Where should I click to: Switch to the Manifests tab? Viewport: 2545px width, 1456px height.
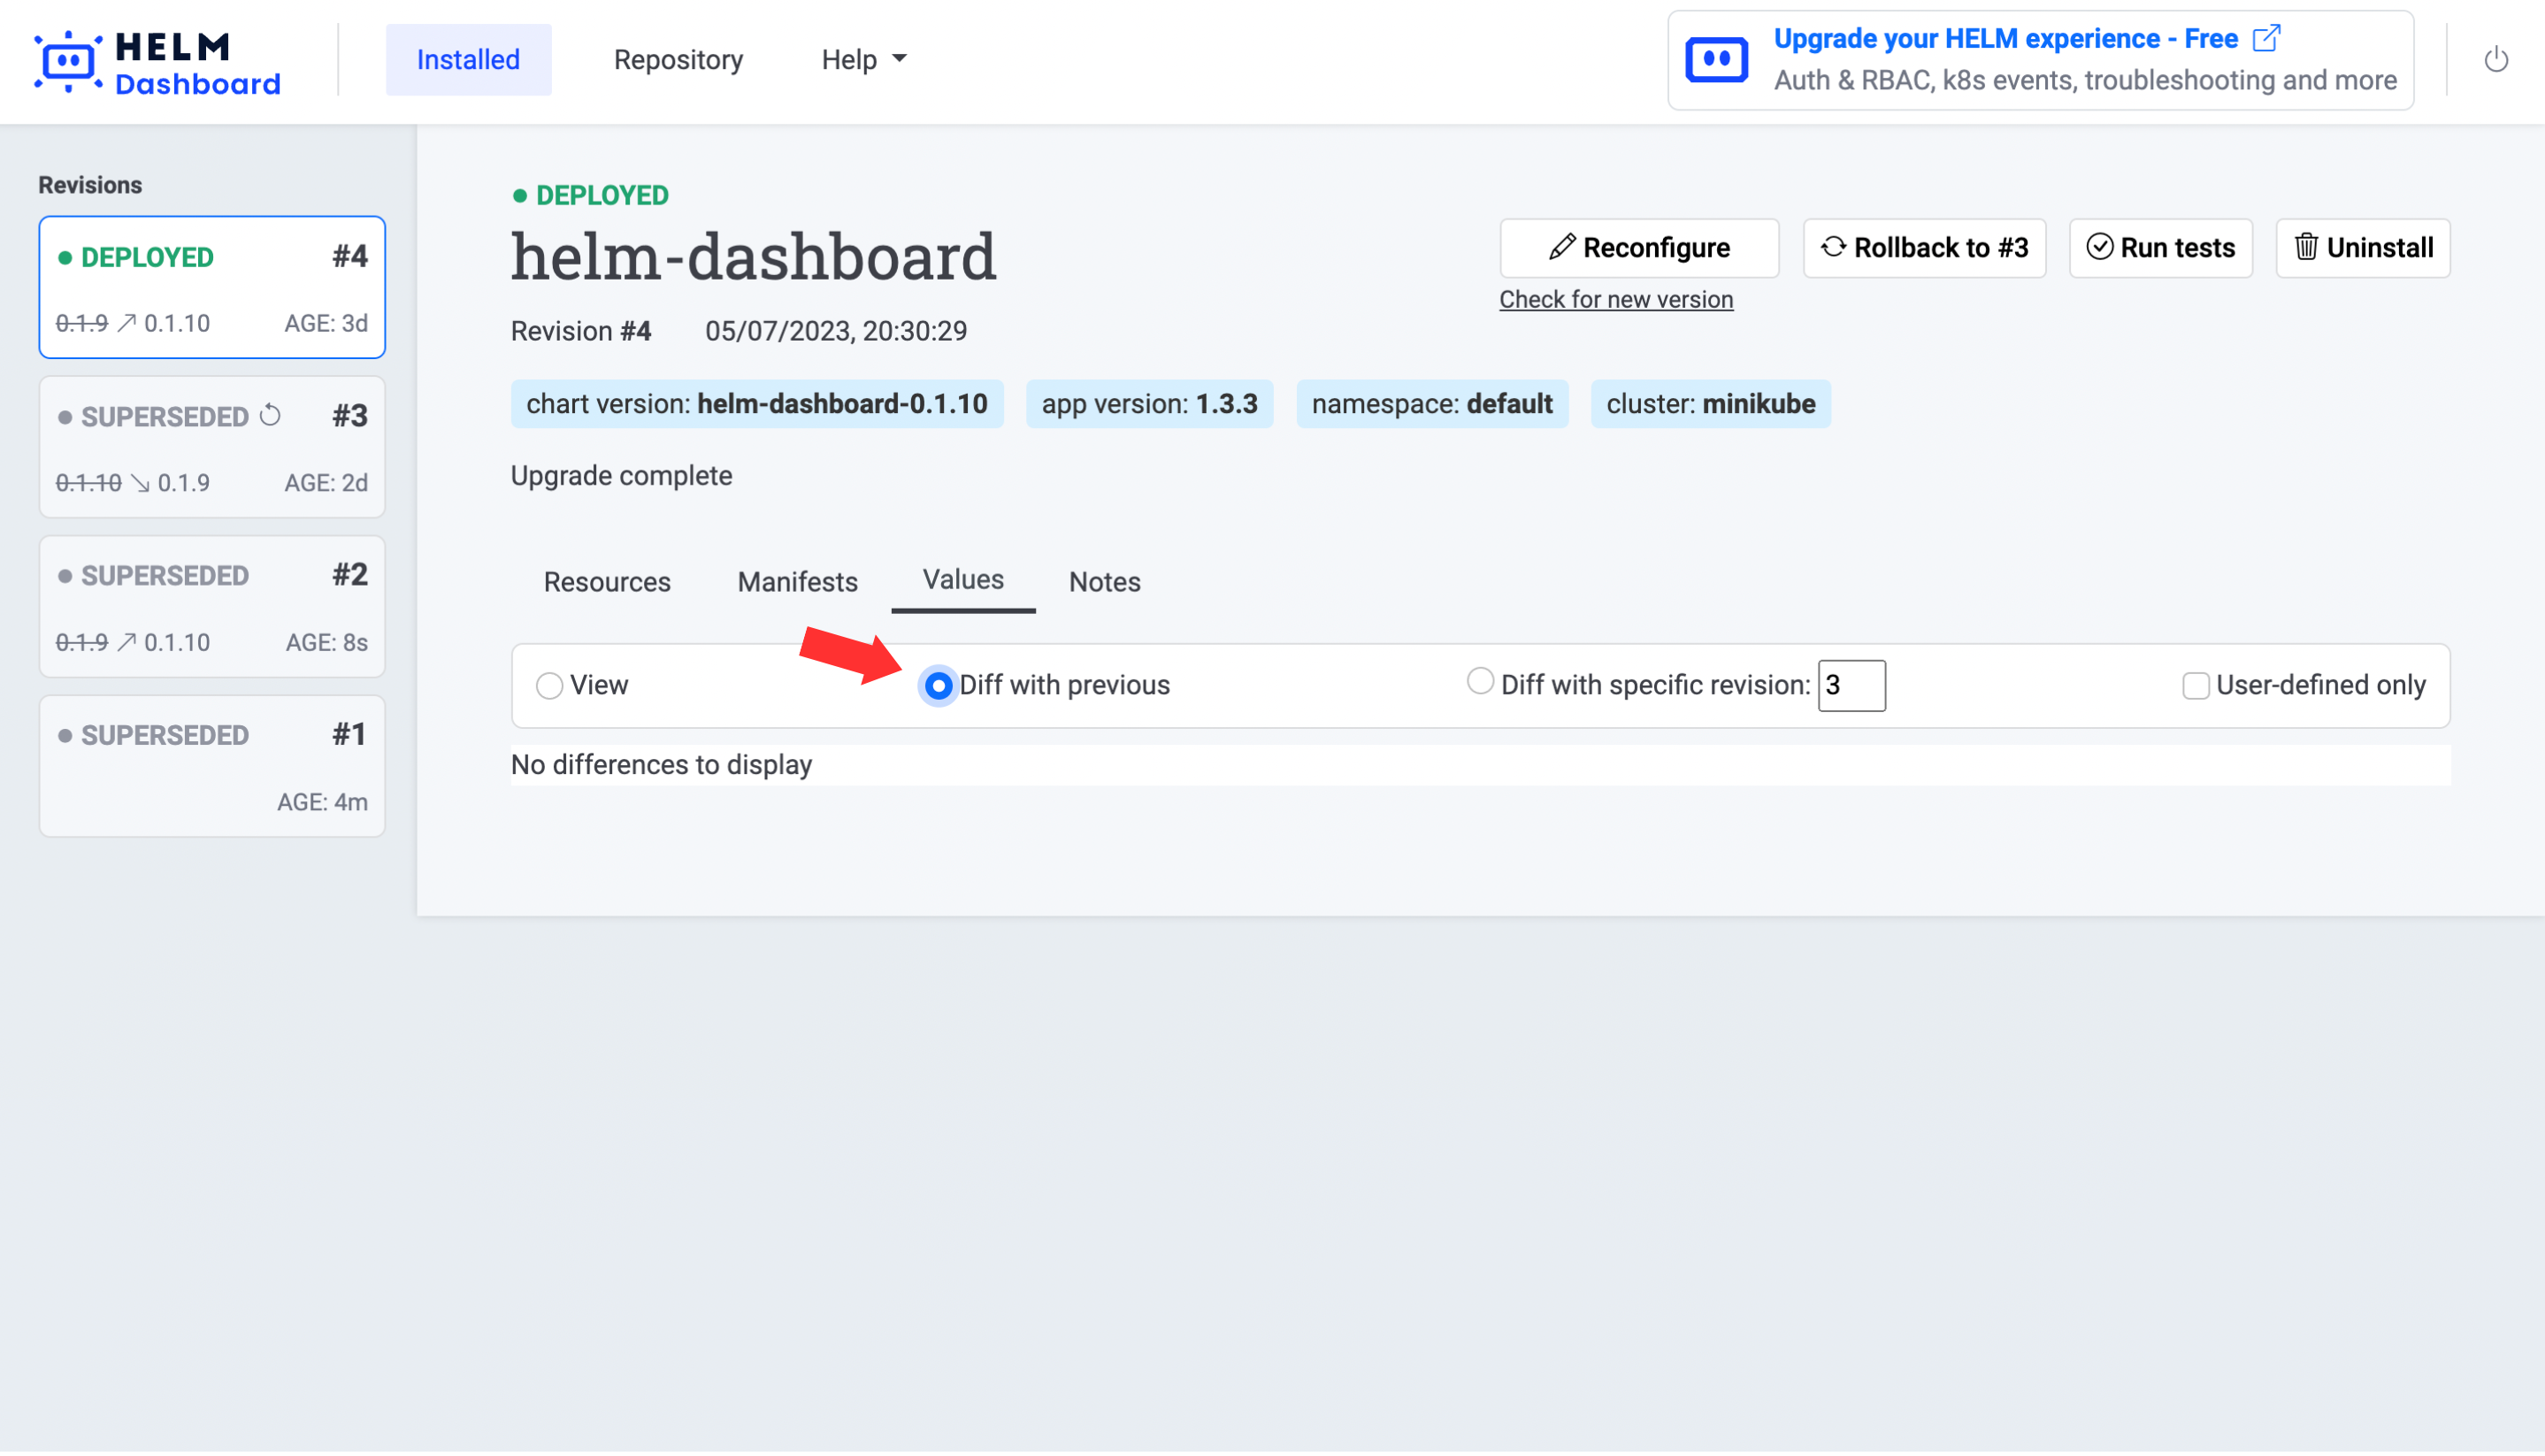coord(797,582)
